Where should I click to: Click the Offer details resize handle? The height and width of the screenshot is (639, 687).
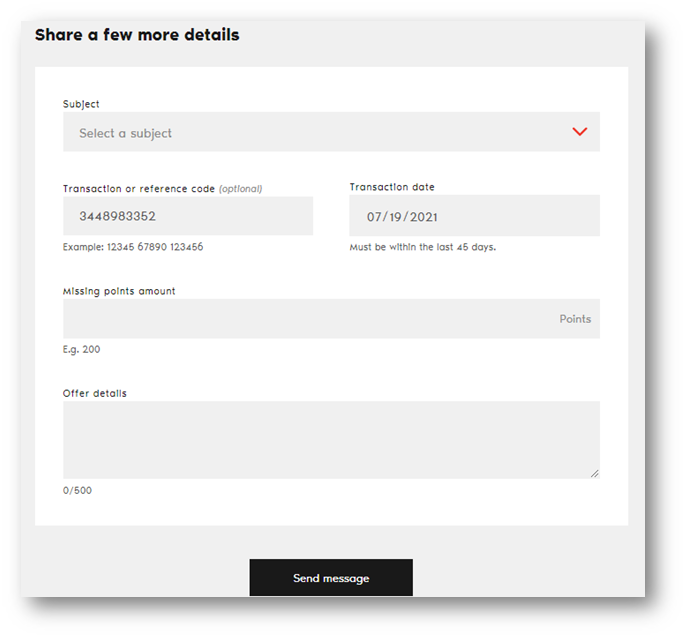point(594,473)
